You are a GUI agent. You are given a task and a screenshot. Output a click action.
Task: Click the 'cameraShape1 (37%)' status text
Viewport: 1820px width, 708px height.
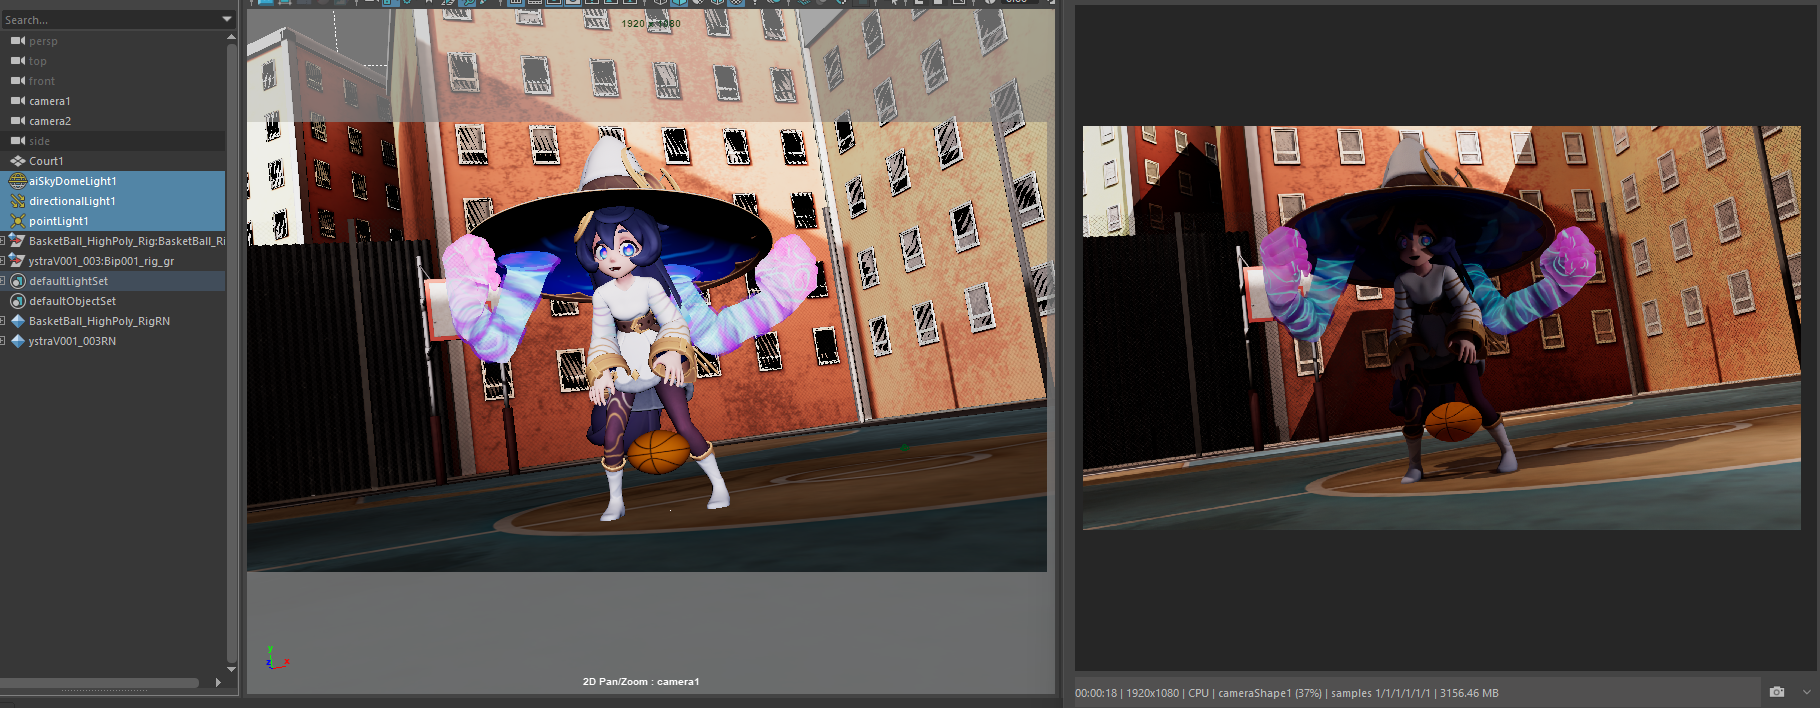pos(1270,693)
